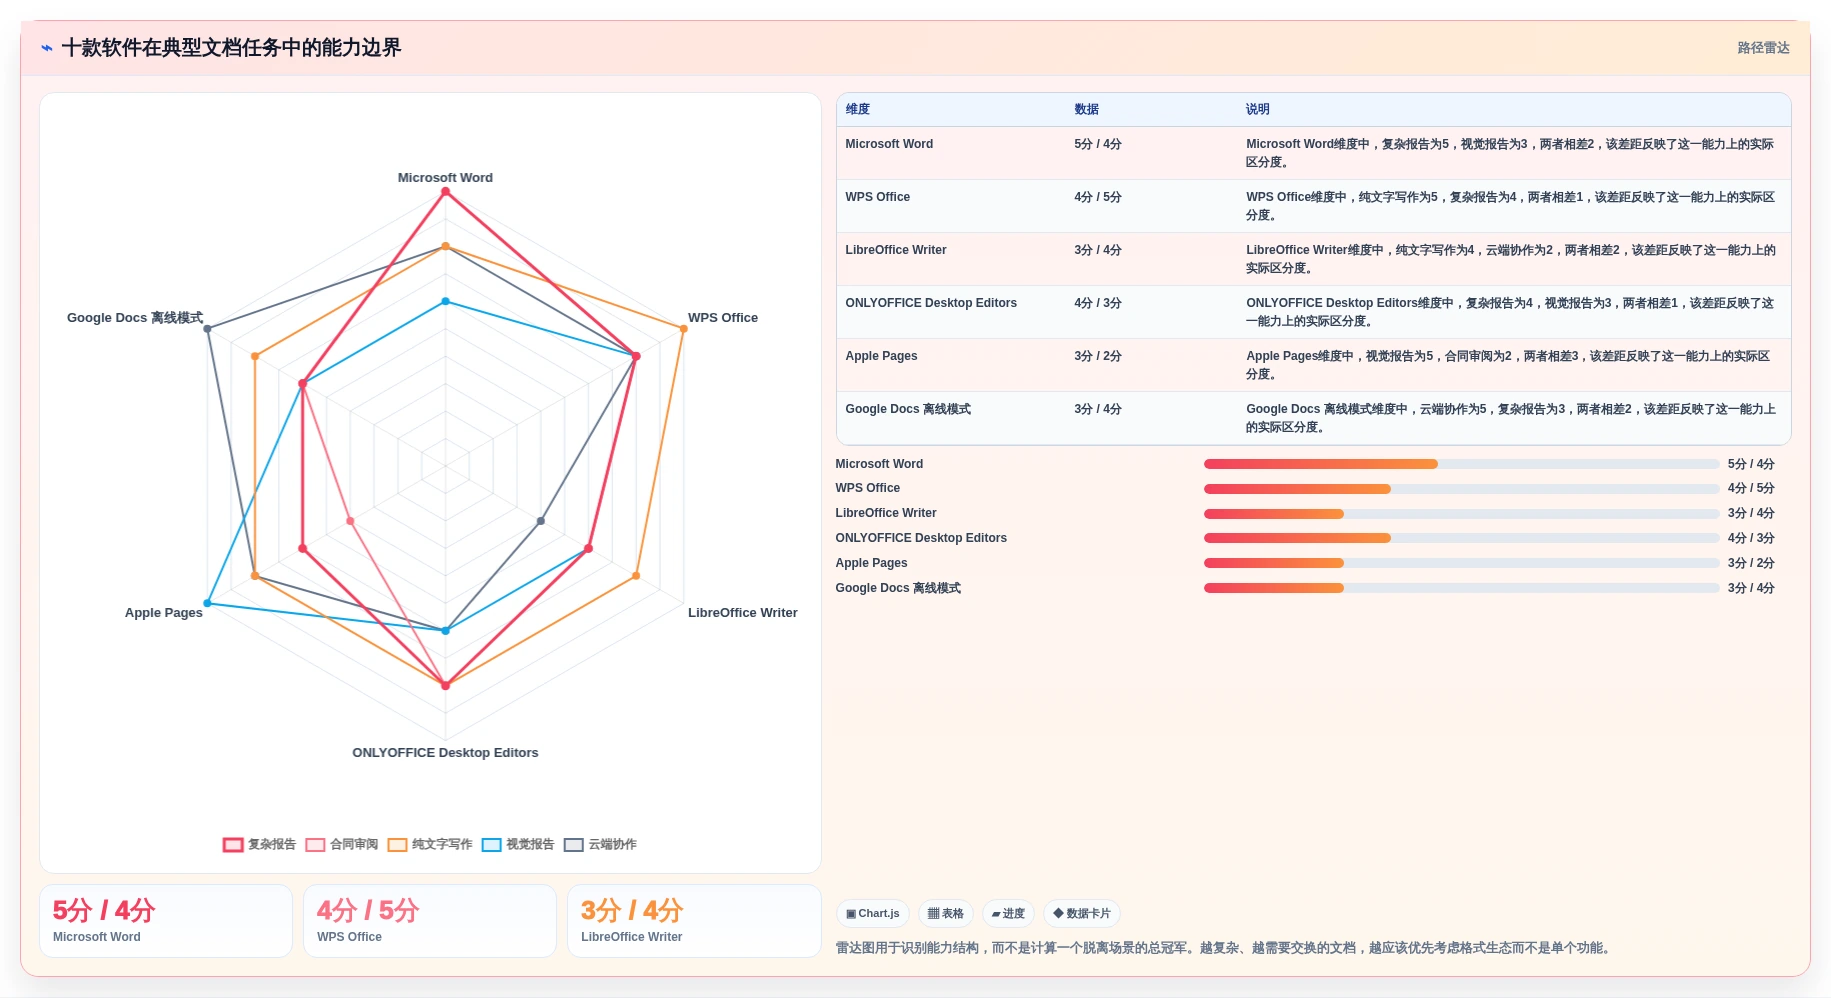Click the Microsoft Word label beside its progress bar

pyautogui.click(x=879, y=464)
